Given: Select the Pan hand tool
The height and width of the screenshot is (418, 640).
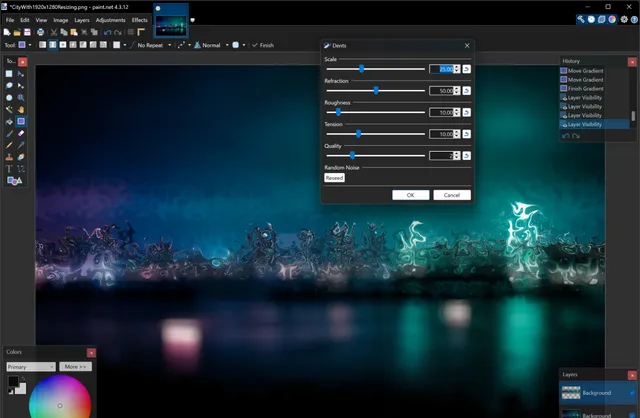Looking at the screenshot, I should 21,109.
